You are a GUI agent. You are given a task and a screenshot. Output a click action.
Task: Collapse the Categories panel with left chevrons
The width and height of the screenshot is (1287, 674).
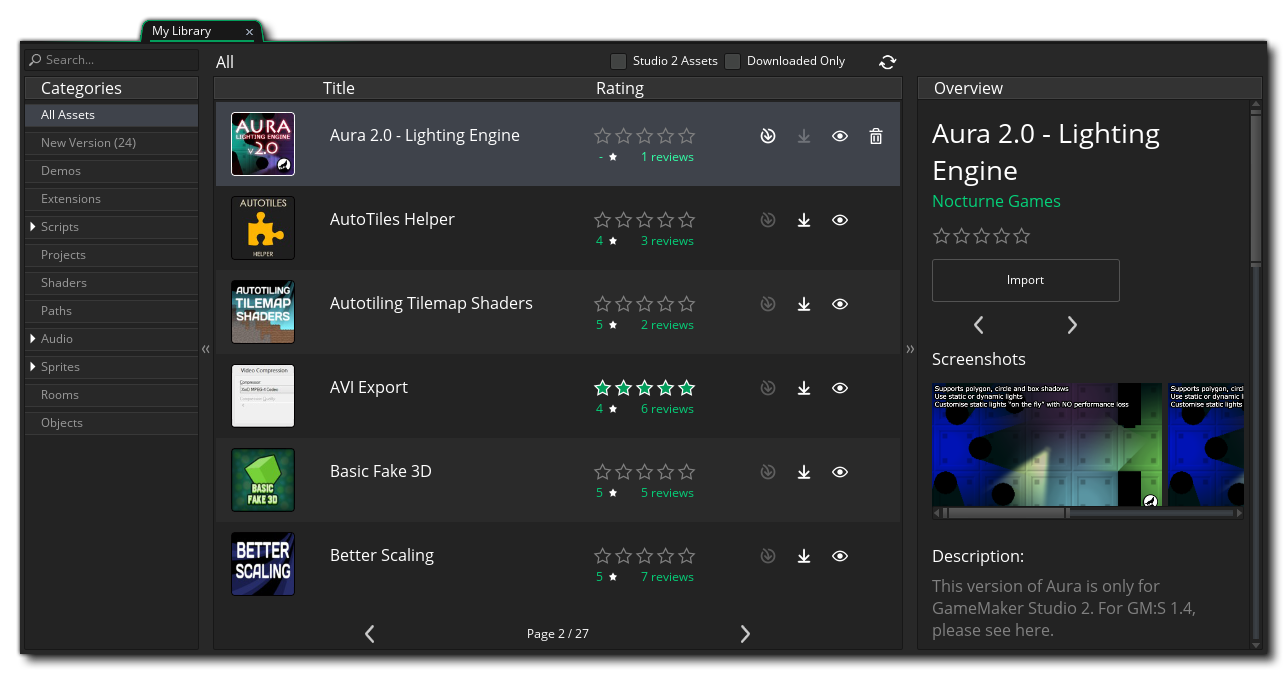click(206, 349)
